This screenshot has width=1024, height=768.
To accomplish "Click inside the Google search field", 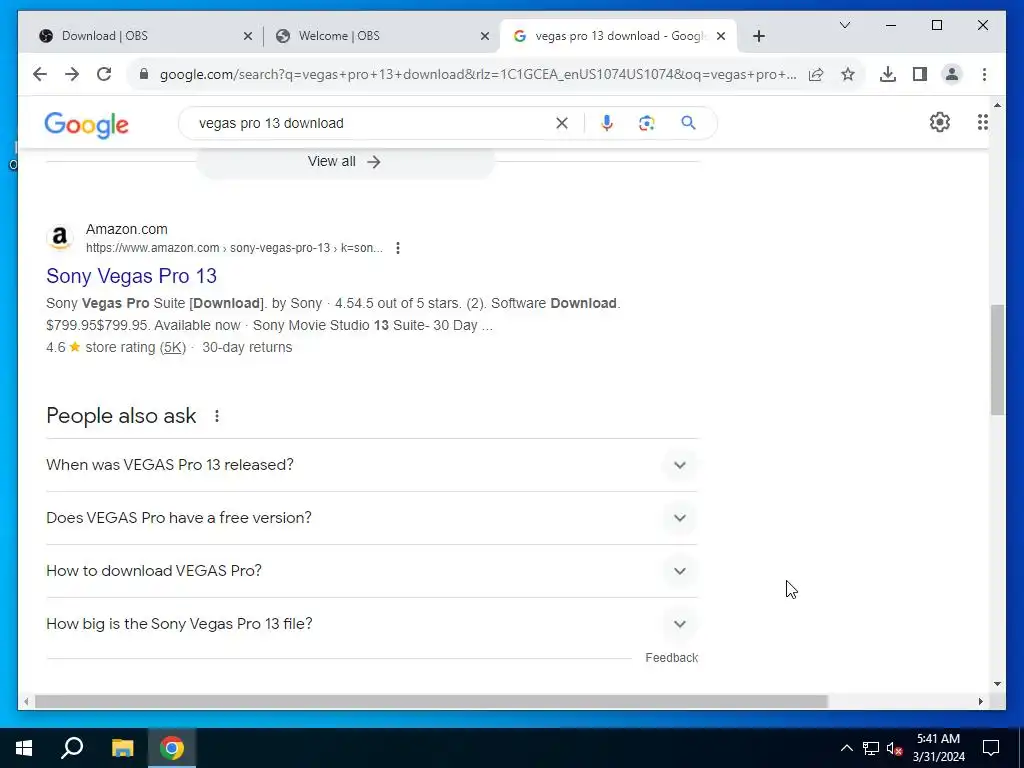I will coord(372,123).
